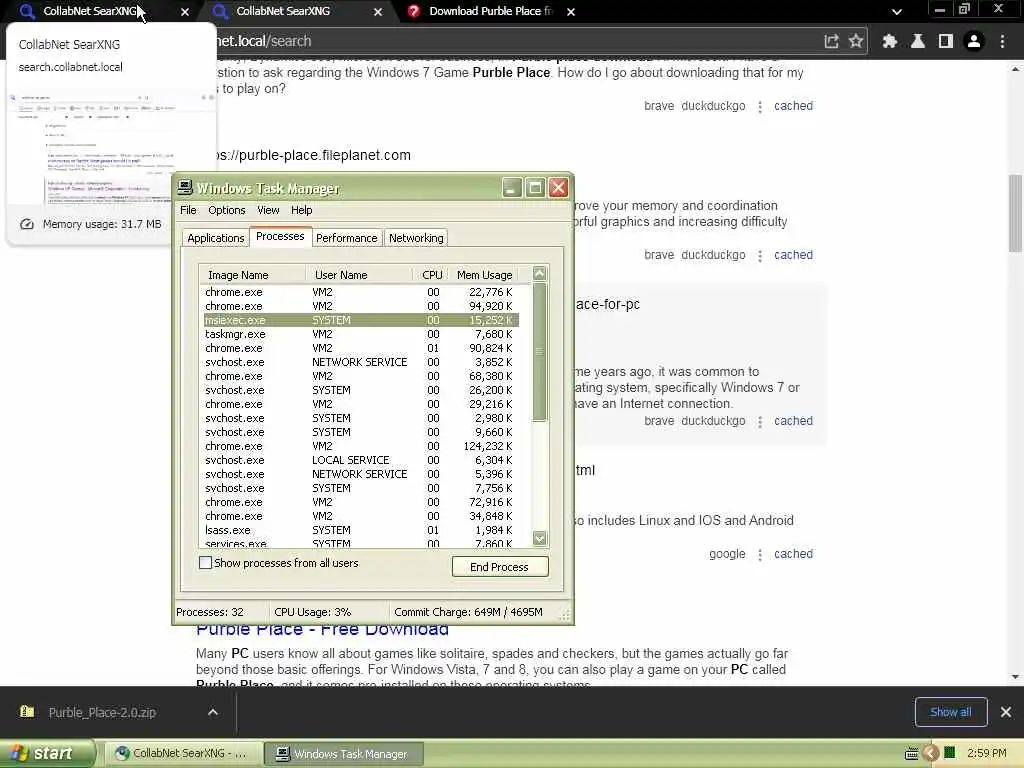Click the Task Manager title bar icon
The image size is (1024, 768).
[185, 188]
